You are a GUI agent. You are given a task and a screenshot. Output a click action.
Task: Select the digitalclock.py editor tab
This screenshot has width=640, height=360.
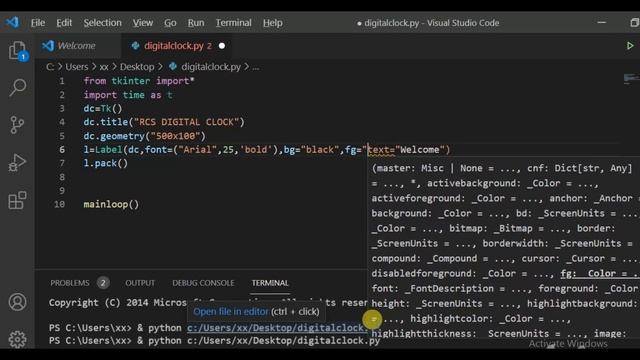[x=178, y=46]
